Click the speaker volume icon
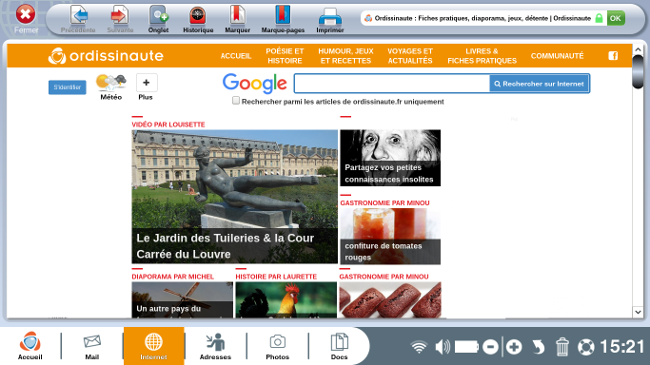The width and height of the screenshot is (650, 365). (442, 347)
